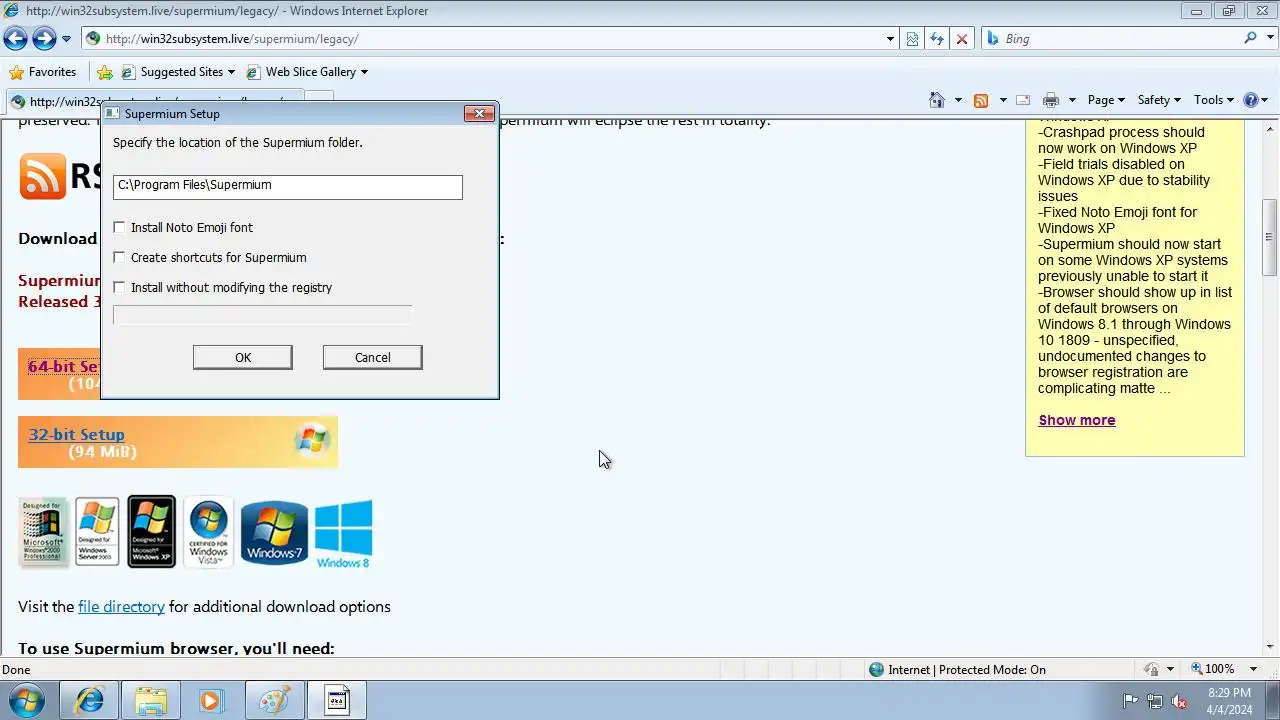The image size is (1280, 720).
Task: Check Create shortcuts for Supermium
Action: pyautogui.click(x=120, y=258)
